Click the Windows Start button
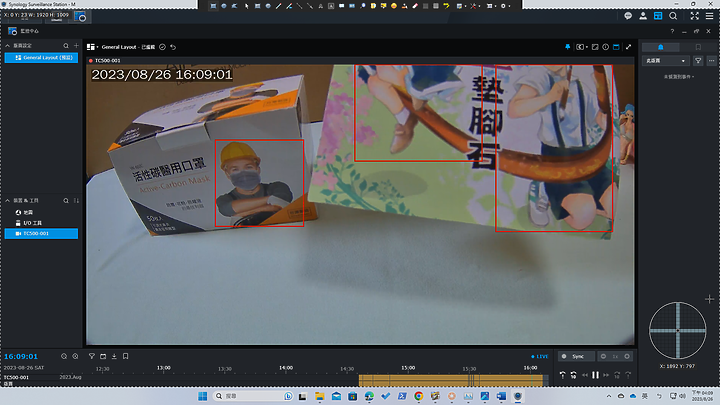 pyautogui.click(x=202, y=396)
